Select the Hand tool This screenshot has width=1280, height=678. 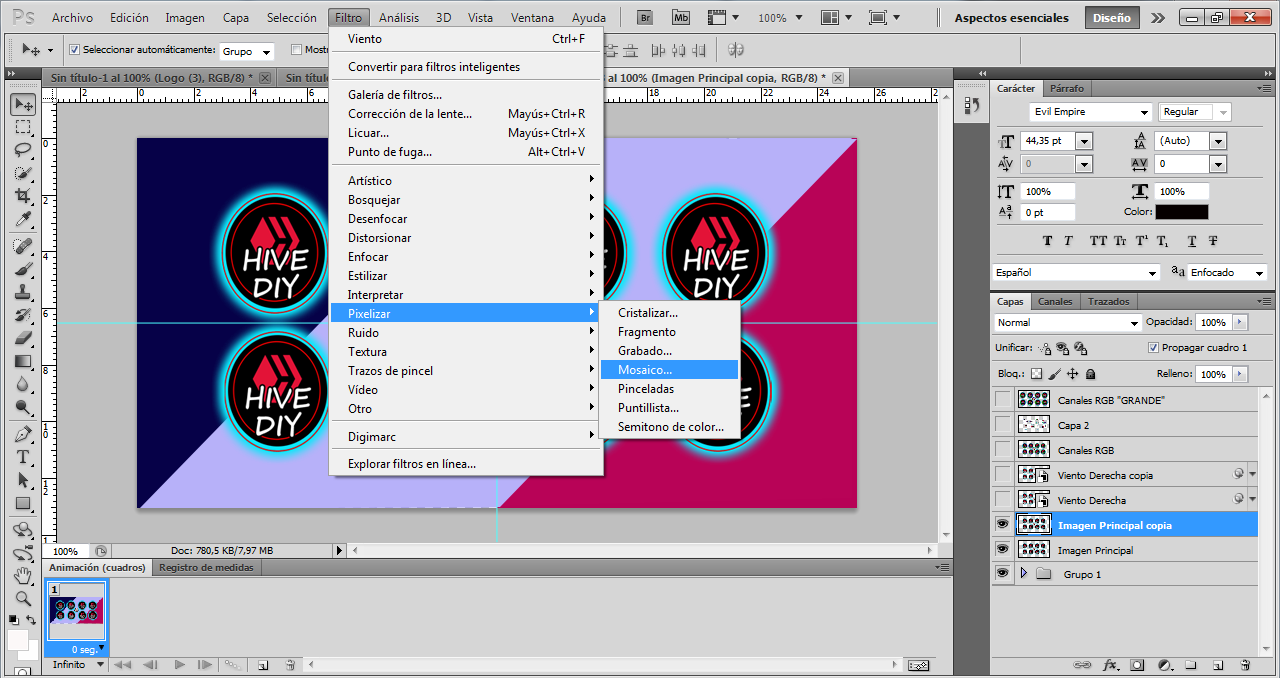click(23, 576)
